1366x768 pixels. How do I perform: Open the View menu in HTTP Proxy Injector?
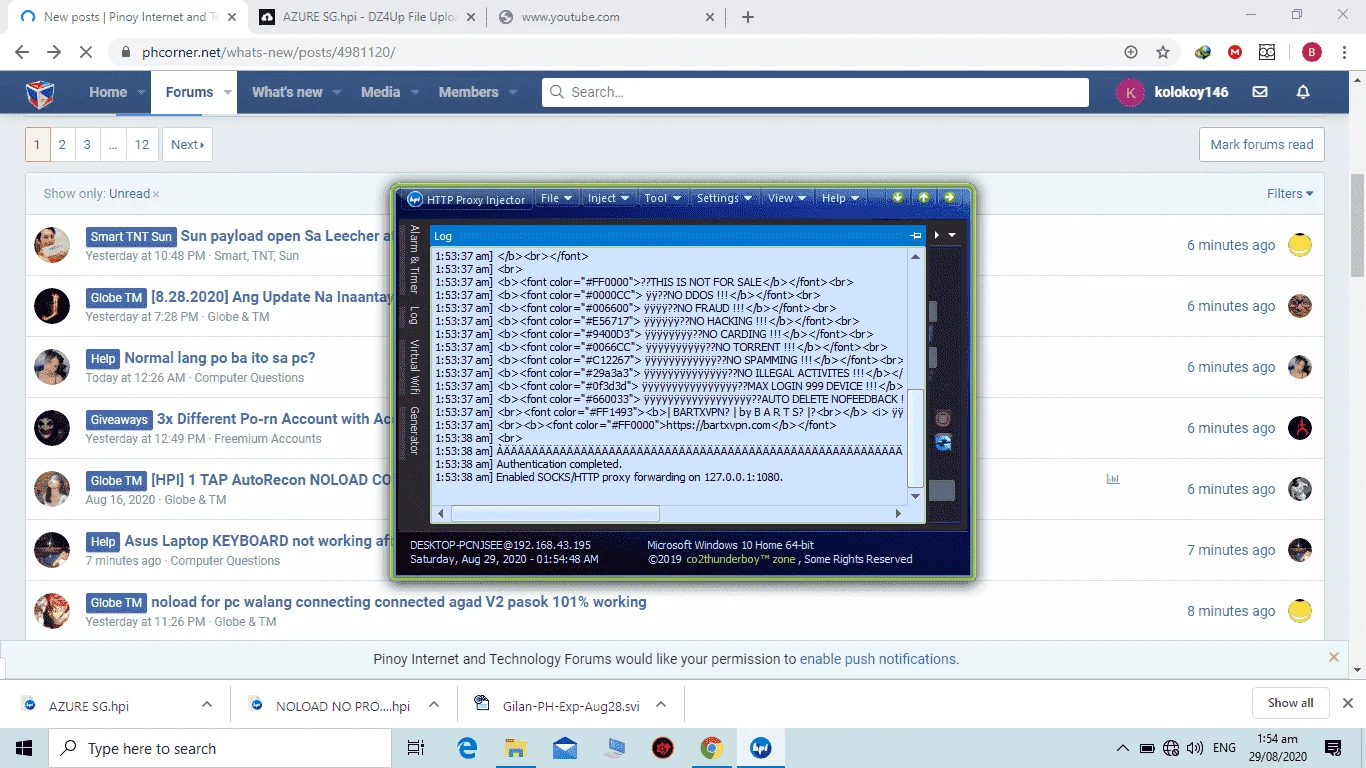[x=787, y=198]
